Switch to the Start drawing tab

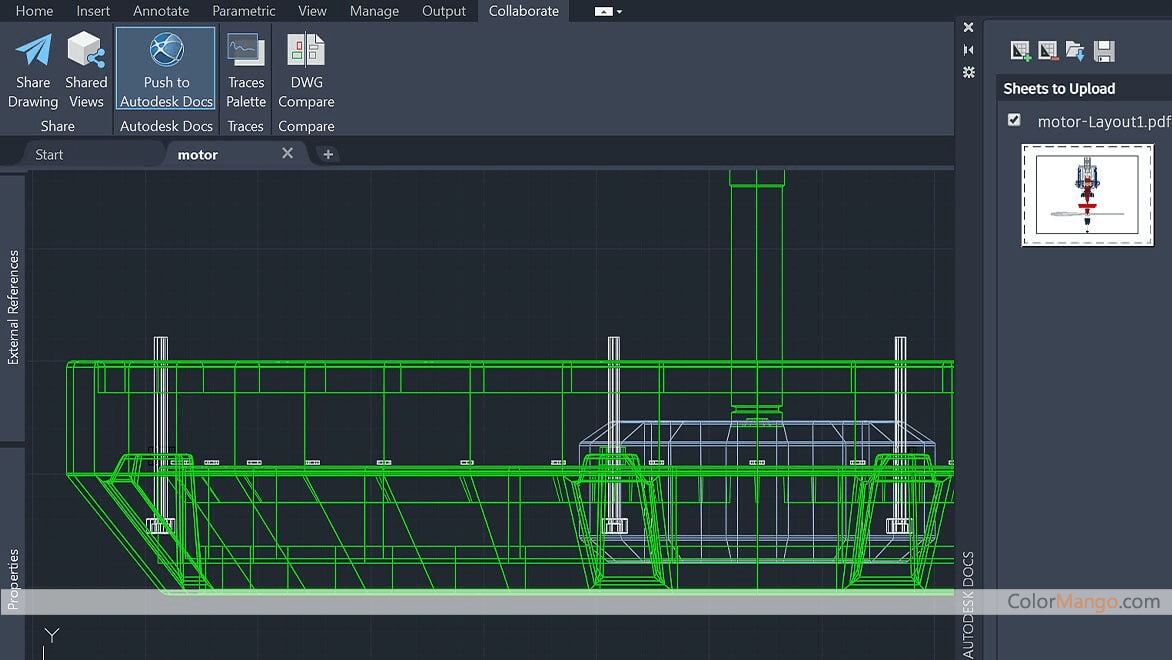coord(49,154)
